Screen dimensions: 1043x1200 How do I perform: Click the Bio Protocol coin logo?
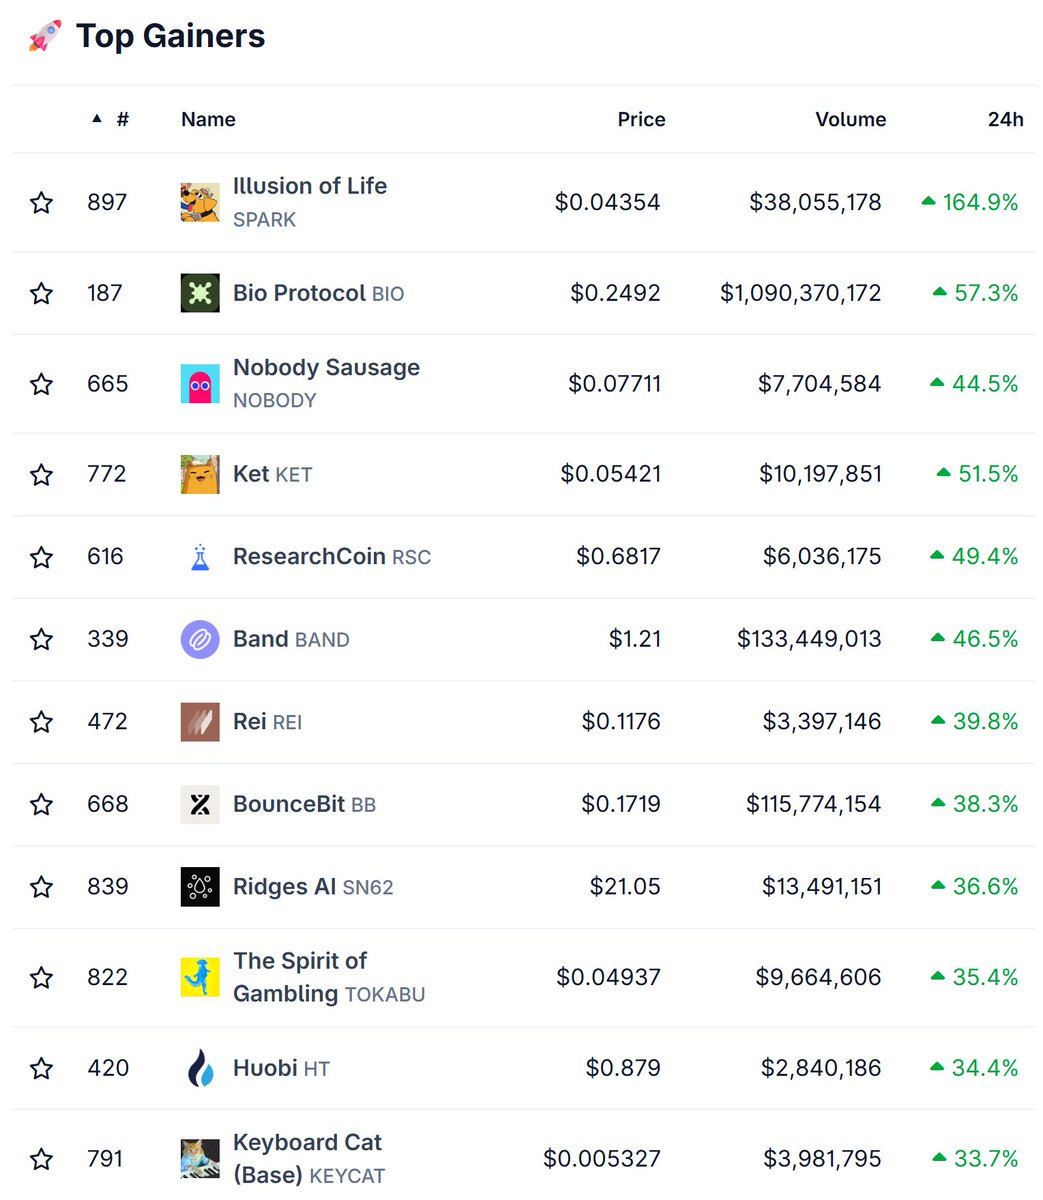click(200, 293)
